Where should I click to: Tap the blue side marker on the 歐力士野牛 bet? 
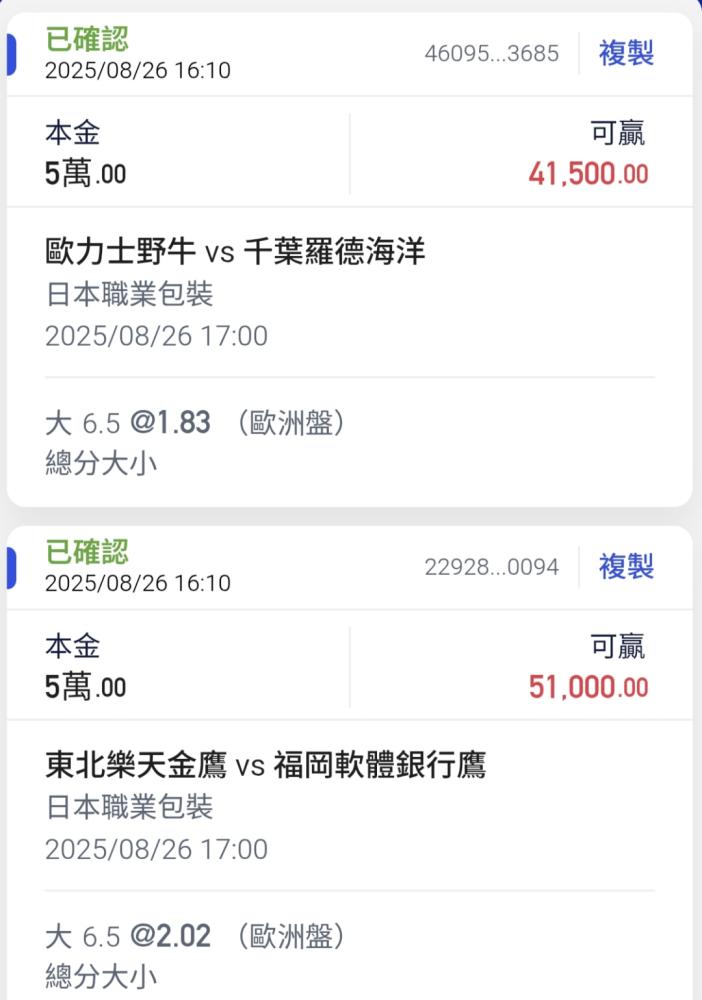[x=11, y=54]
